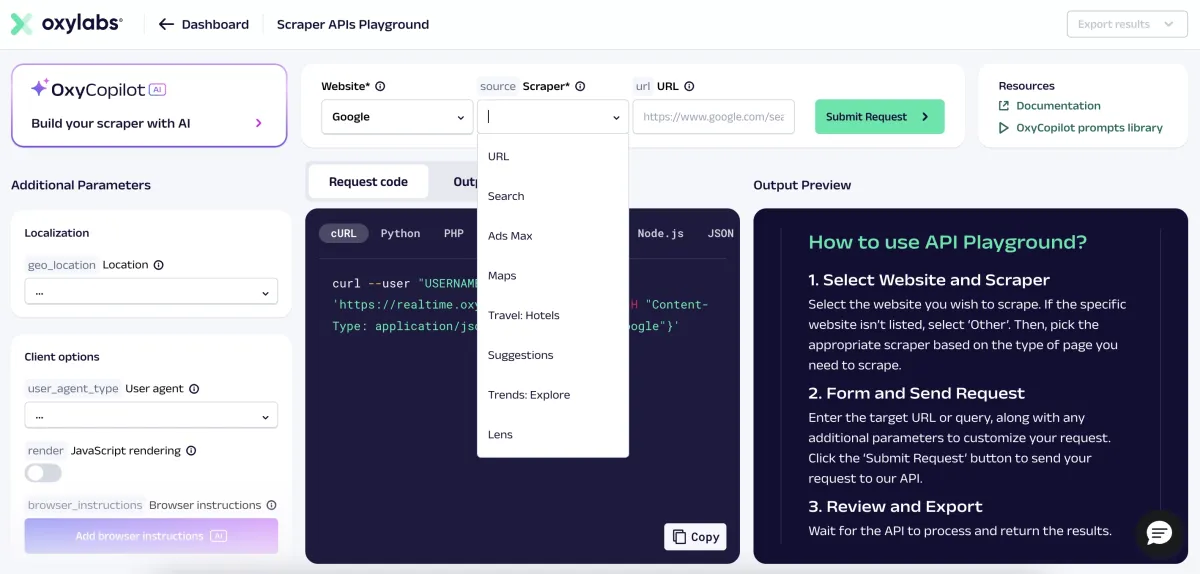Image resolution: width=1200 pixels, height=574 pixels.
Task: Select Lens scraper option
Action: tap(553, 435)
